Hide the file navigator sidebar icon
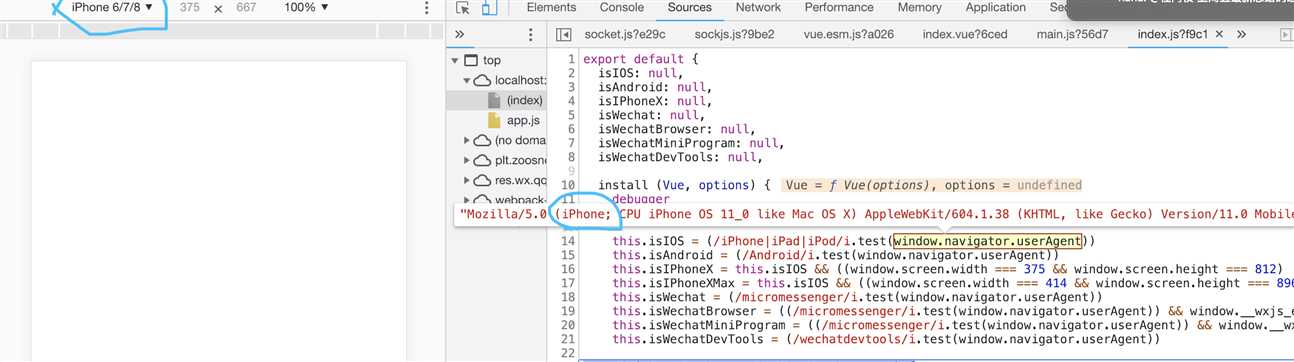This screenshot has width=1294, height=362. pos(564,34)
